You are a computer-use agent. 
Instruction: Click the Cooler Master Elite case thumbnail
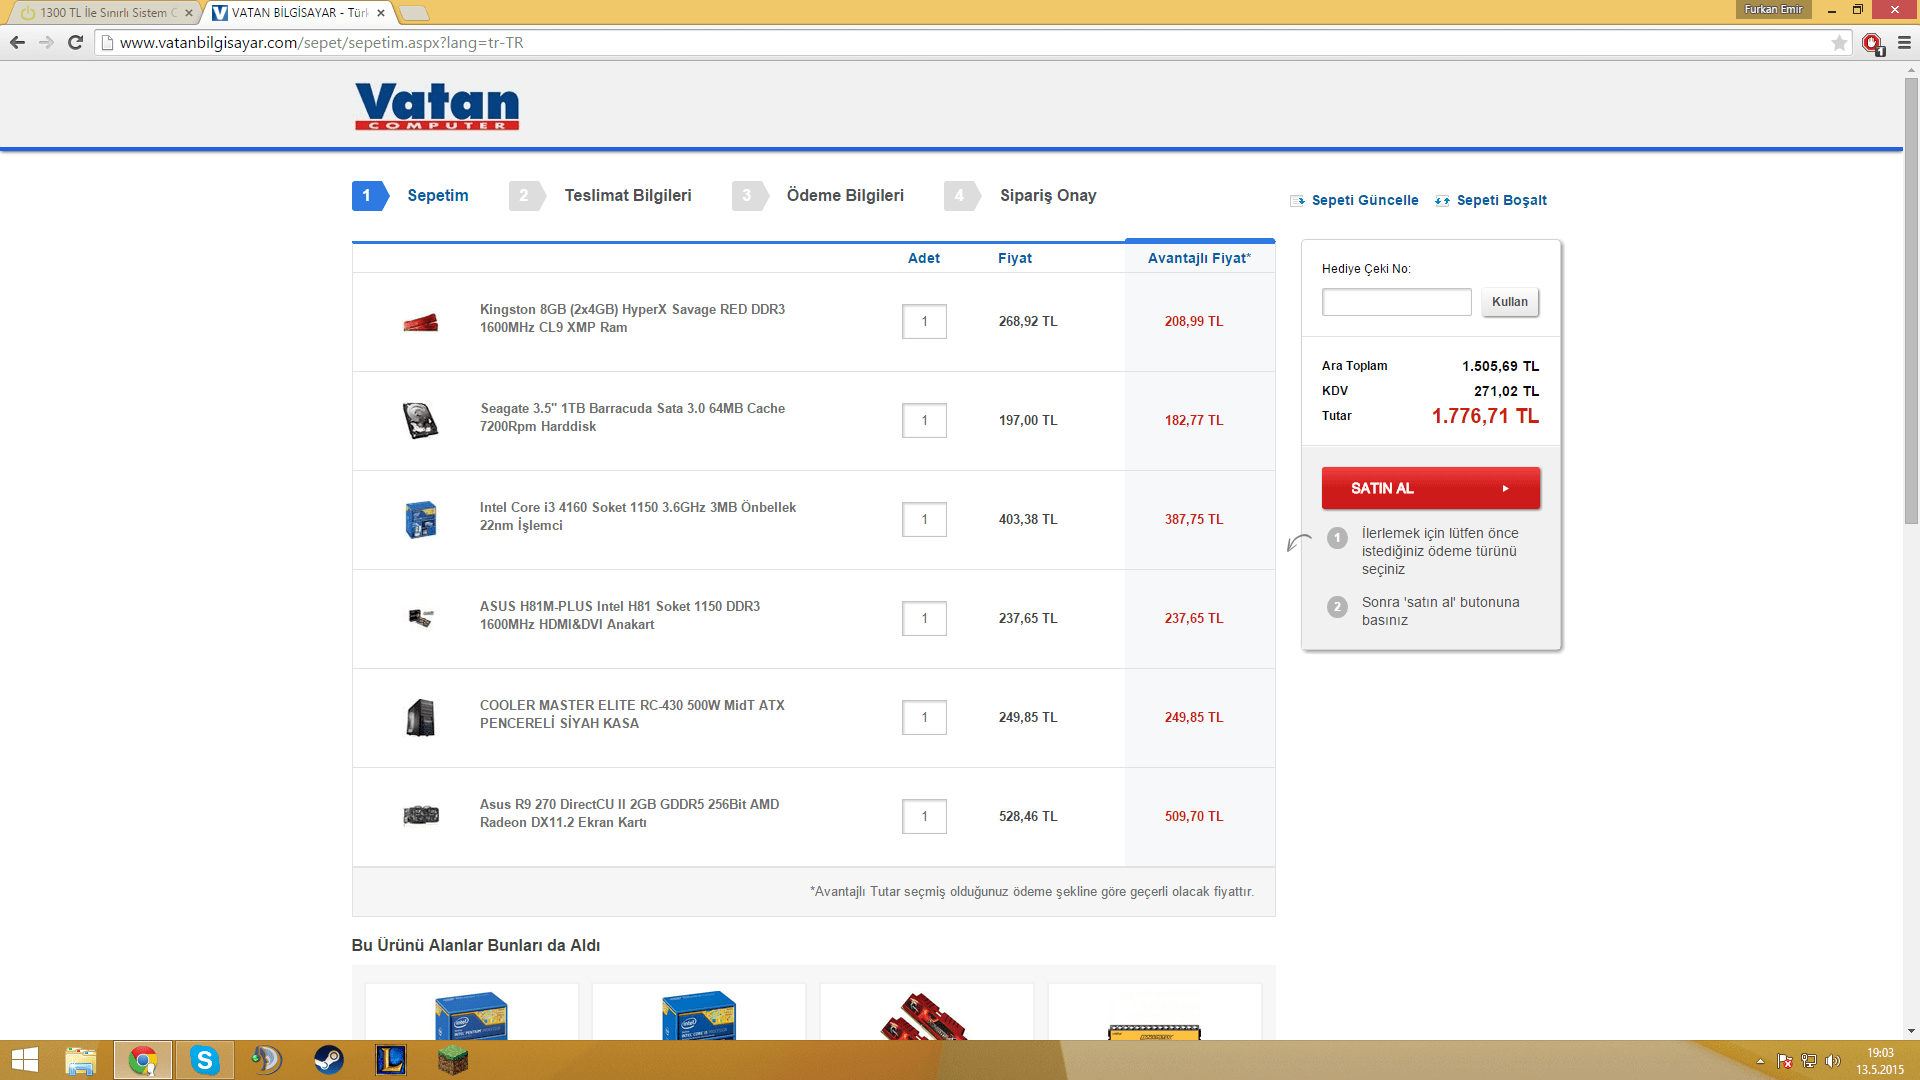point(420,717)
